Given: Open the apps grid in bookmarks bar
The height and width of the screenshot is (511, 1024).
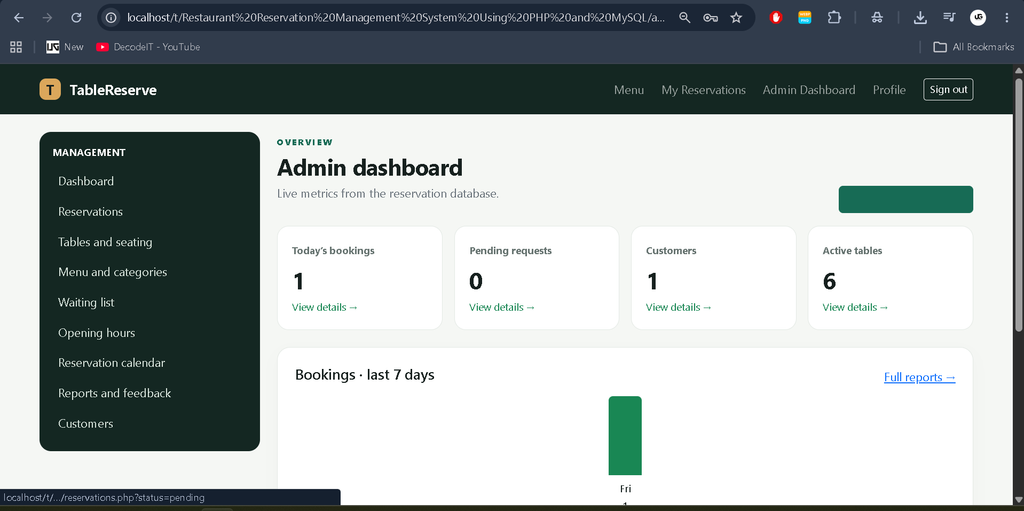Looking at the screenshot, I should (x=16, y=47).
